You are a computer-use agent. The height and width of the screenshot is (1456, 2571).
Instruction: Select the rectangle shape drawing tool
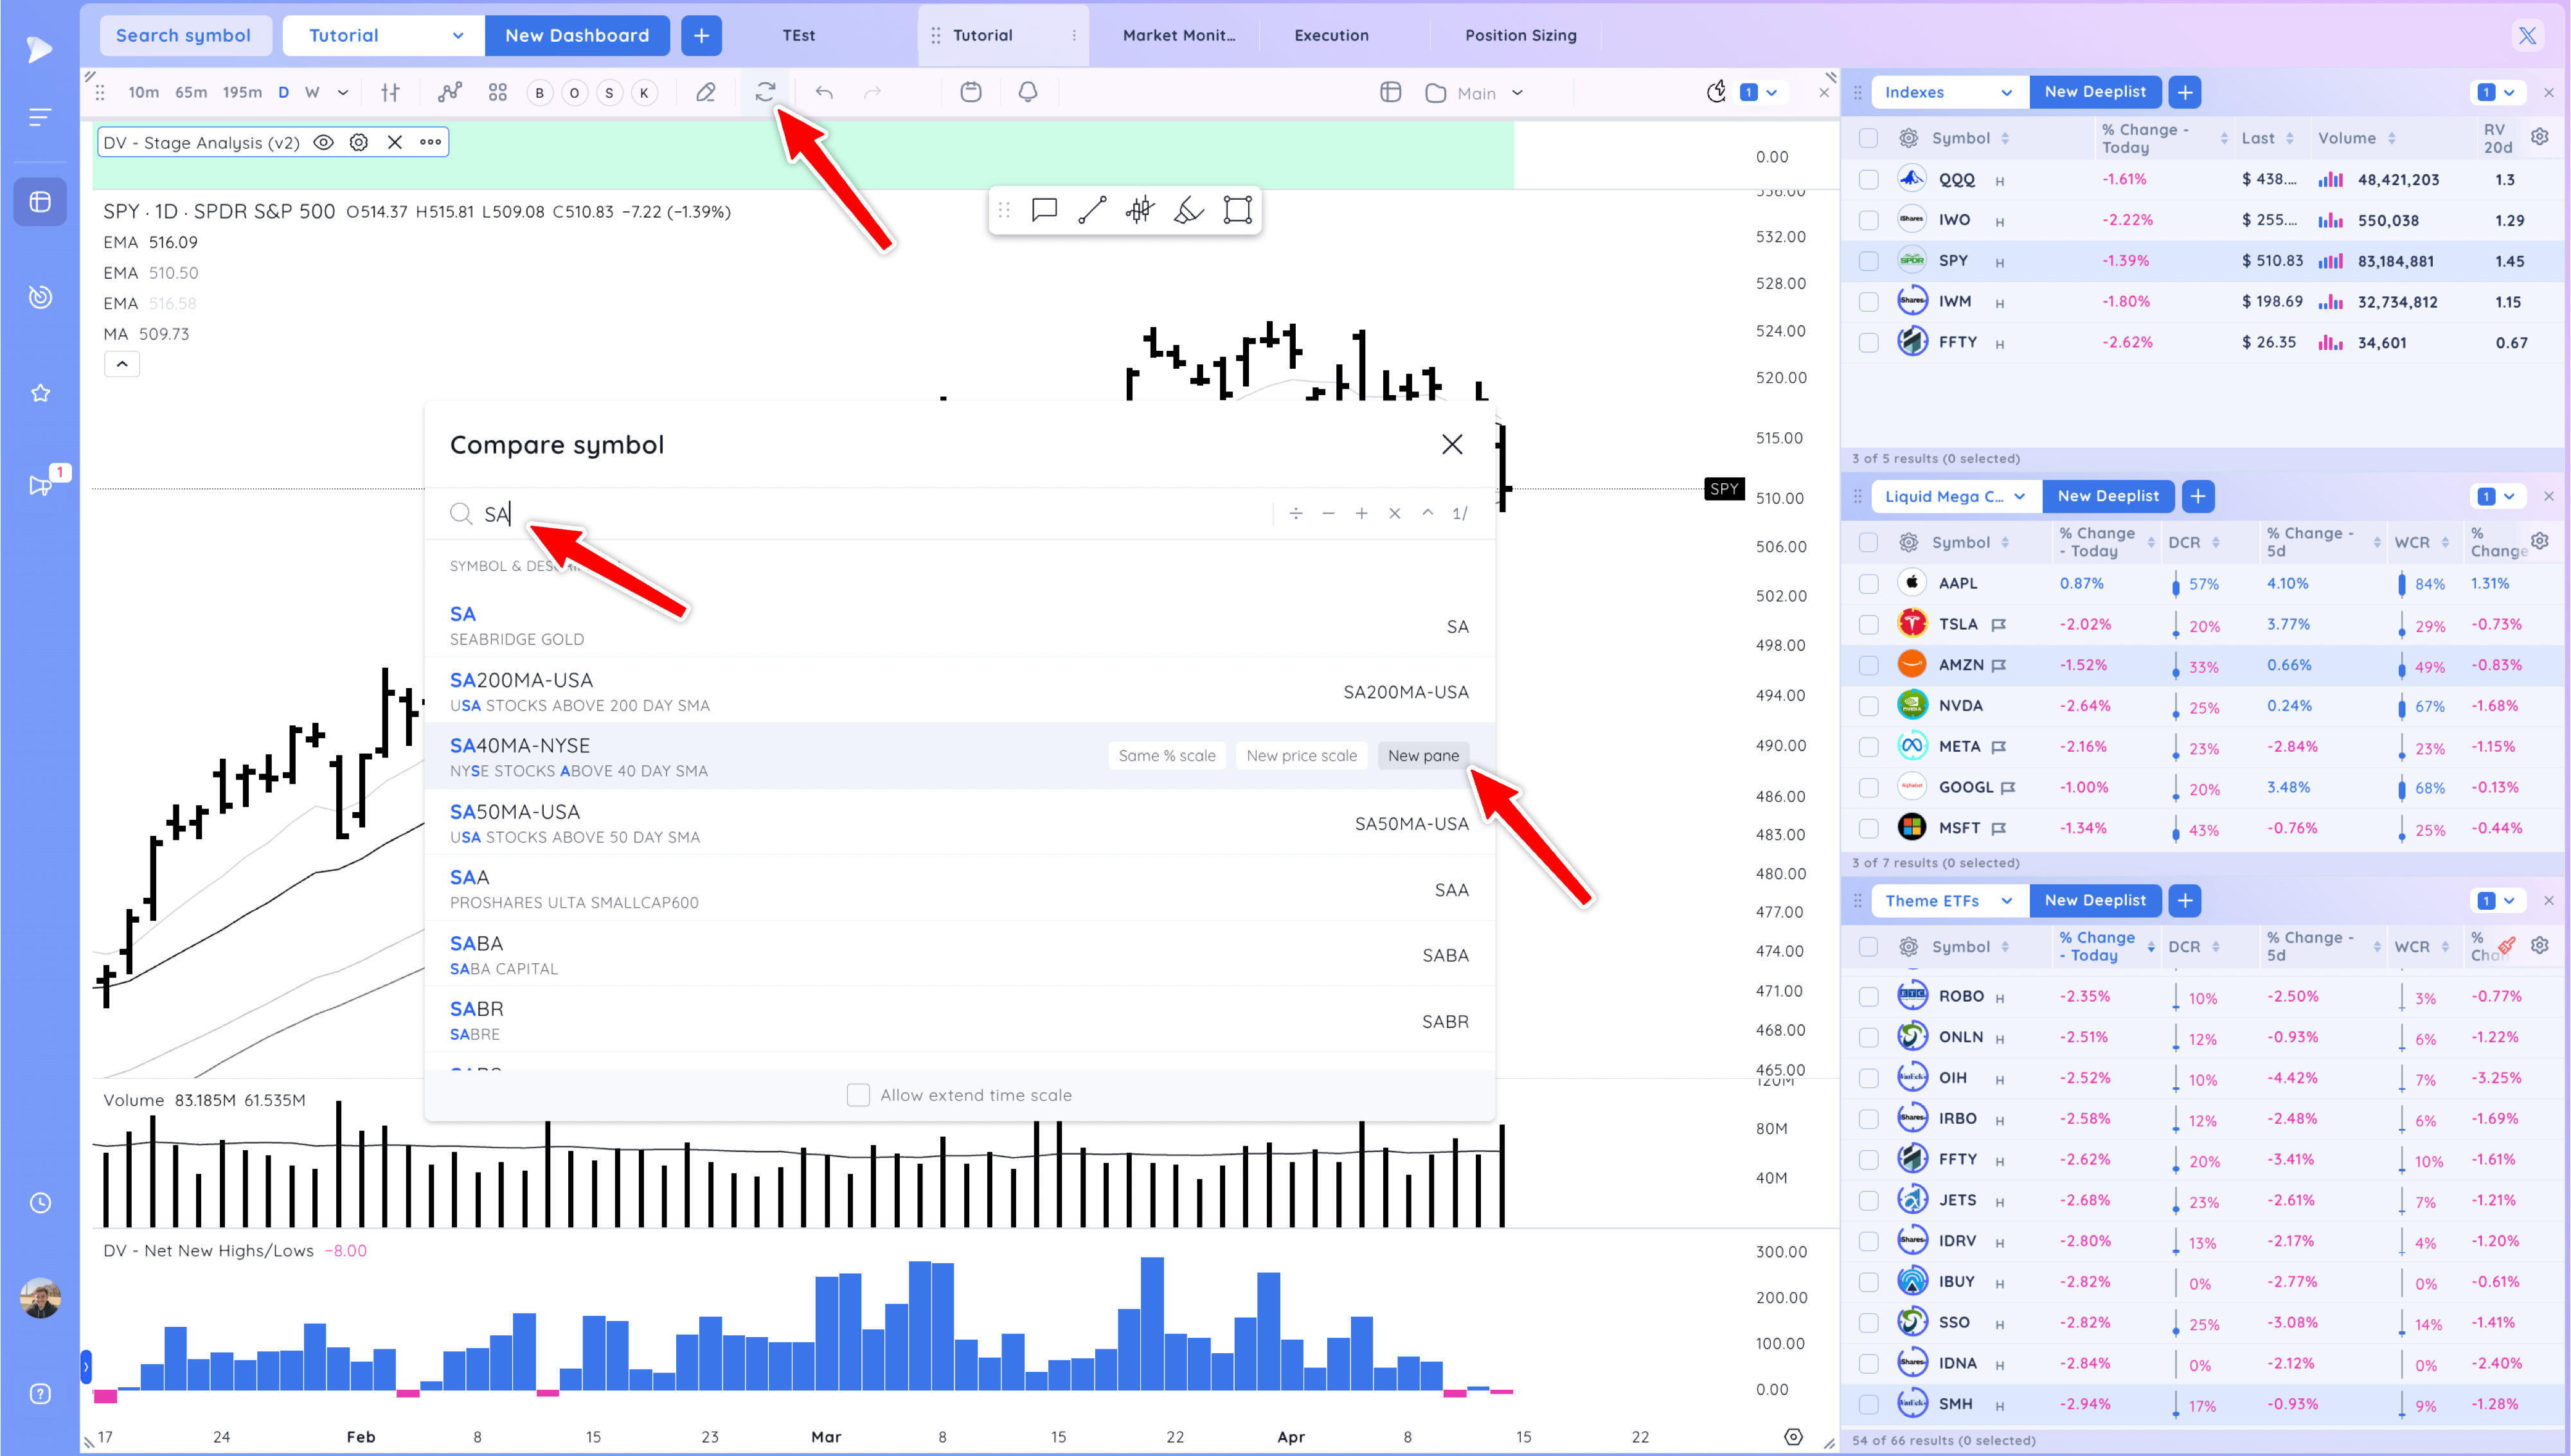(x=1237, y=210)
